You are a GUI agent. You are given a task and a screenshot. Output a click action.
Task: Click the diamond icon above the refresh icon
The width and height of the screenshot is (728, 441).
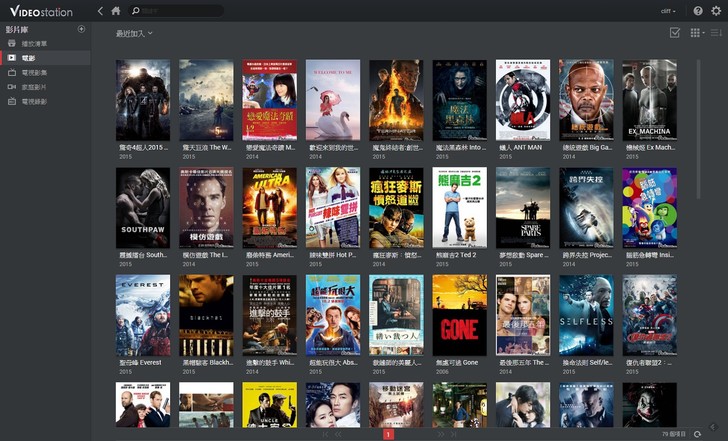pyautogui.click(x=713, y=427)
